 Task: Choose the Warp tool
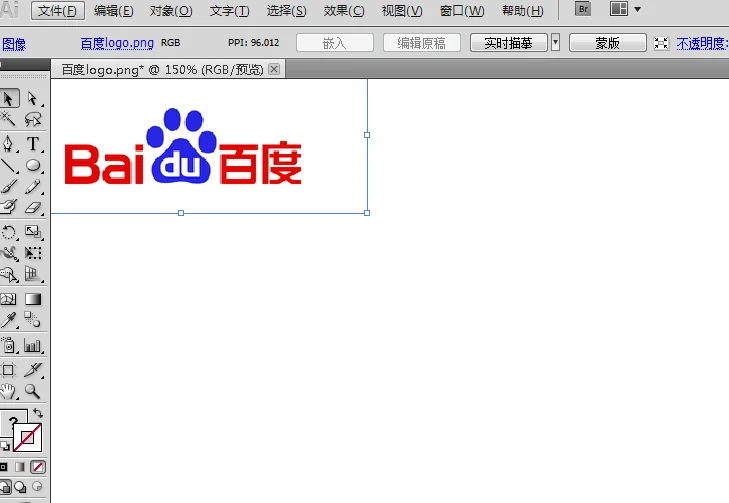click(x=8, y=253)
